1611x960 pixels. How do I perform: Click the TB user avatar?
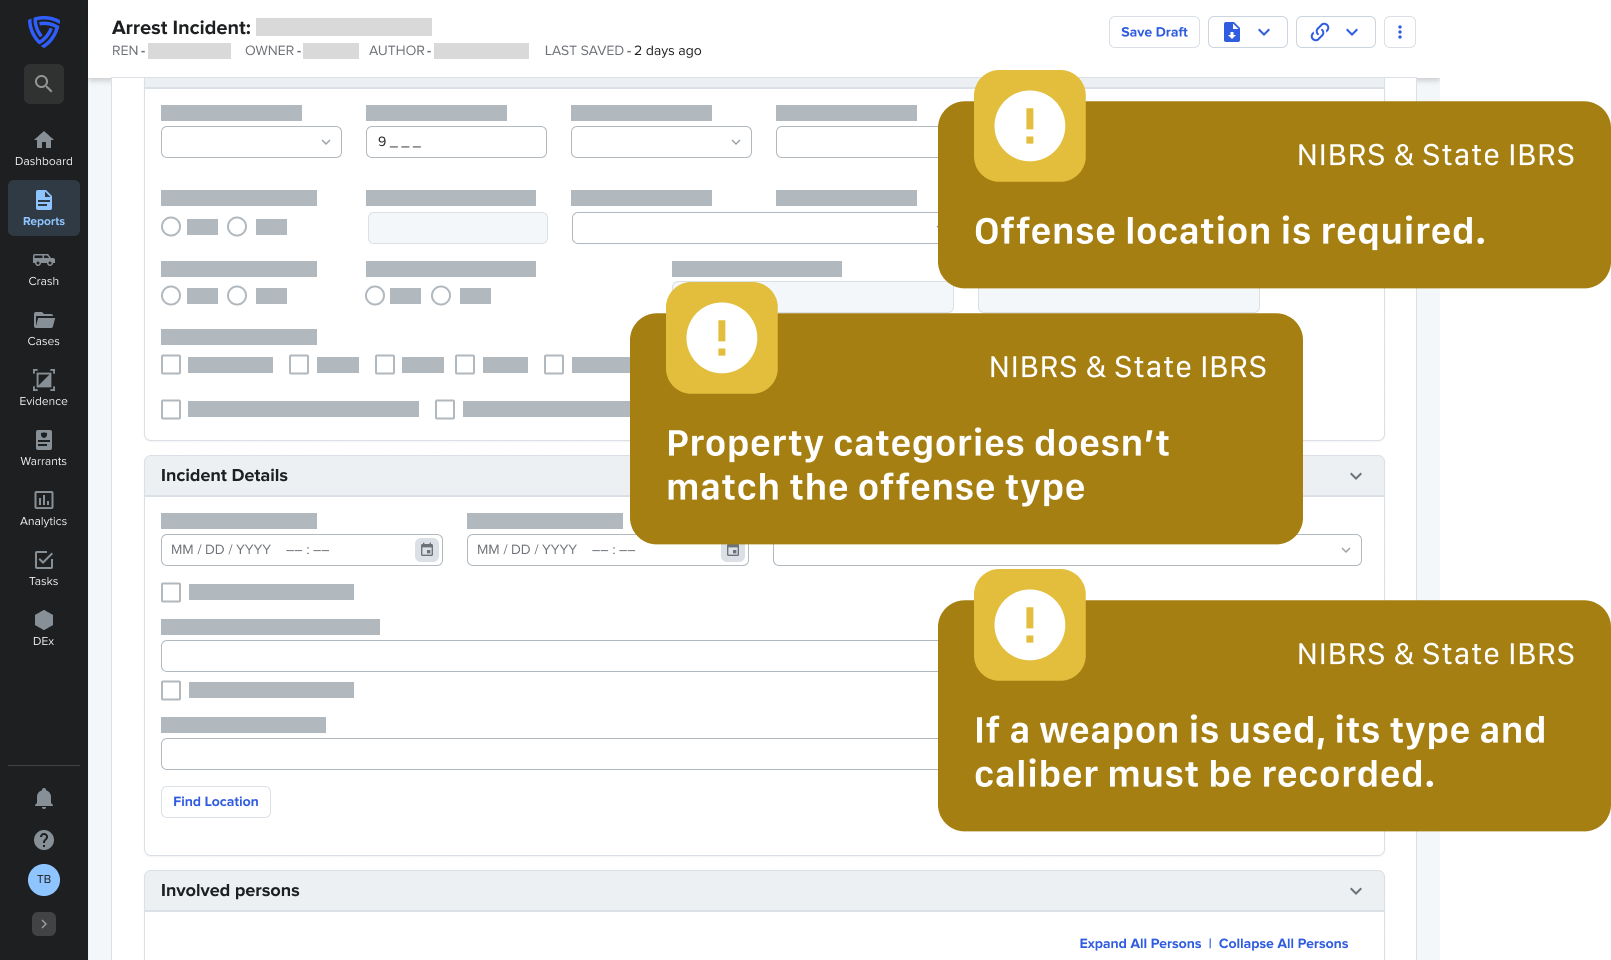43,880
